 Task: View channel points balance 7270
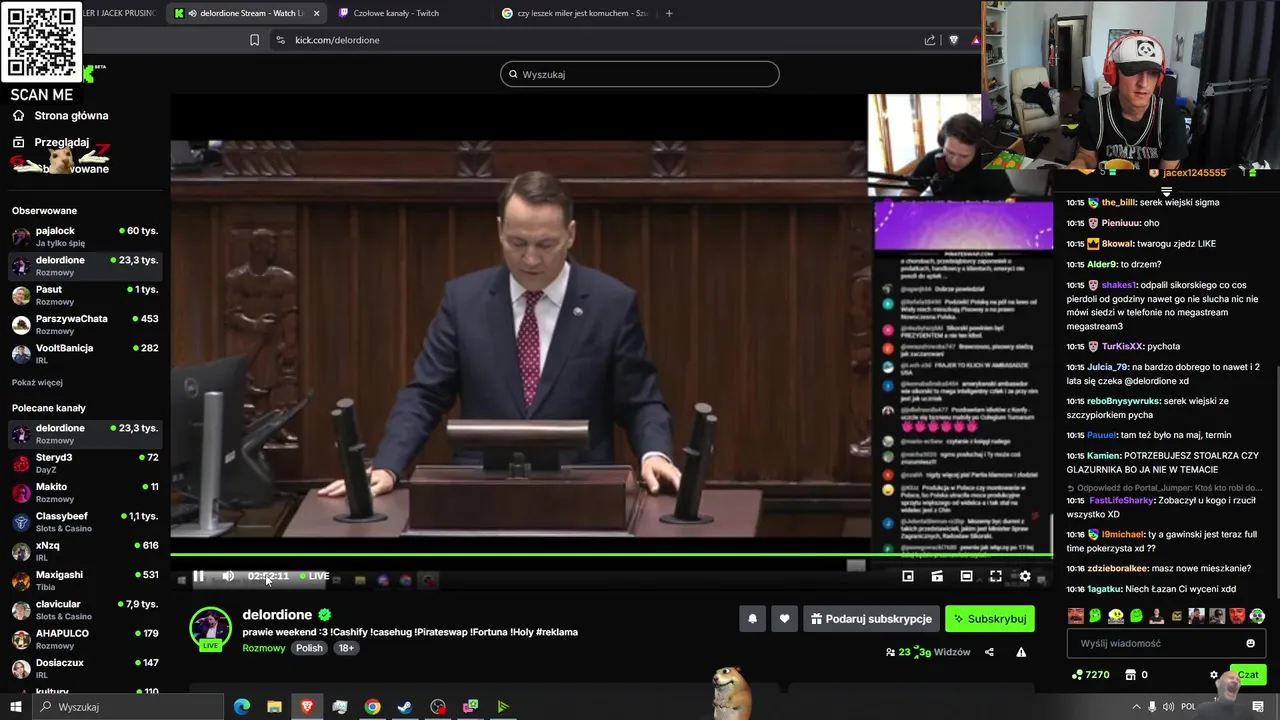click(1090, 675)
